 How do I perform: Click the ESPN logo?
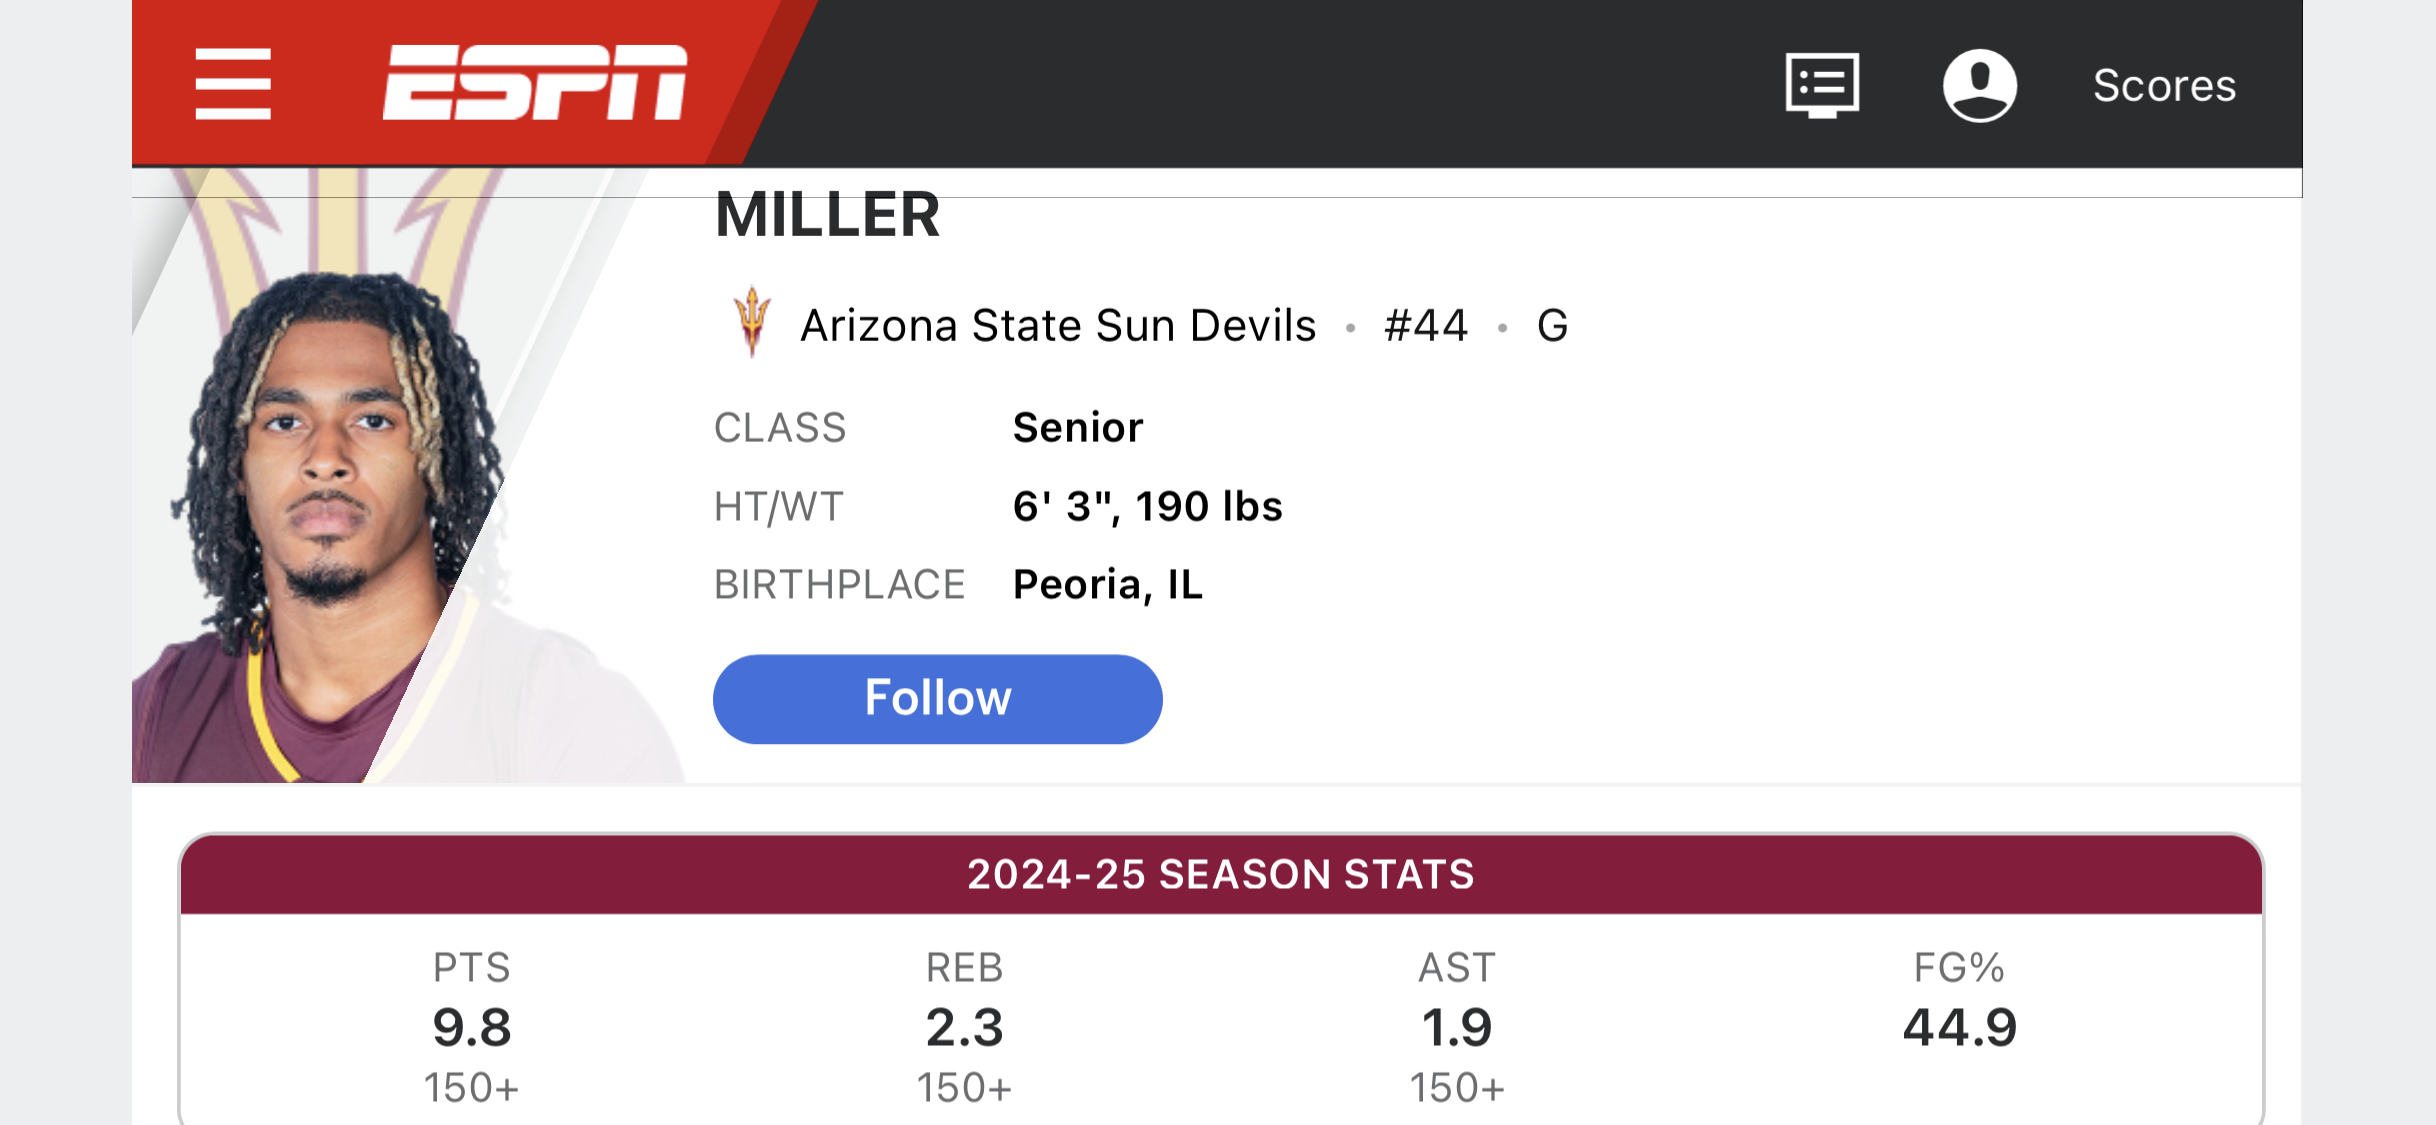(535, 83)
